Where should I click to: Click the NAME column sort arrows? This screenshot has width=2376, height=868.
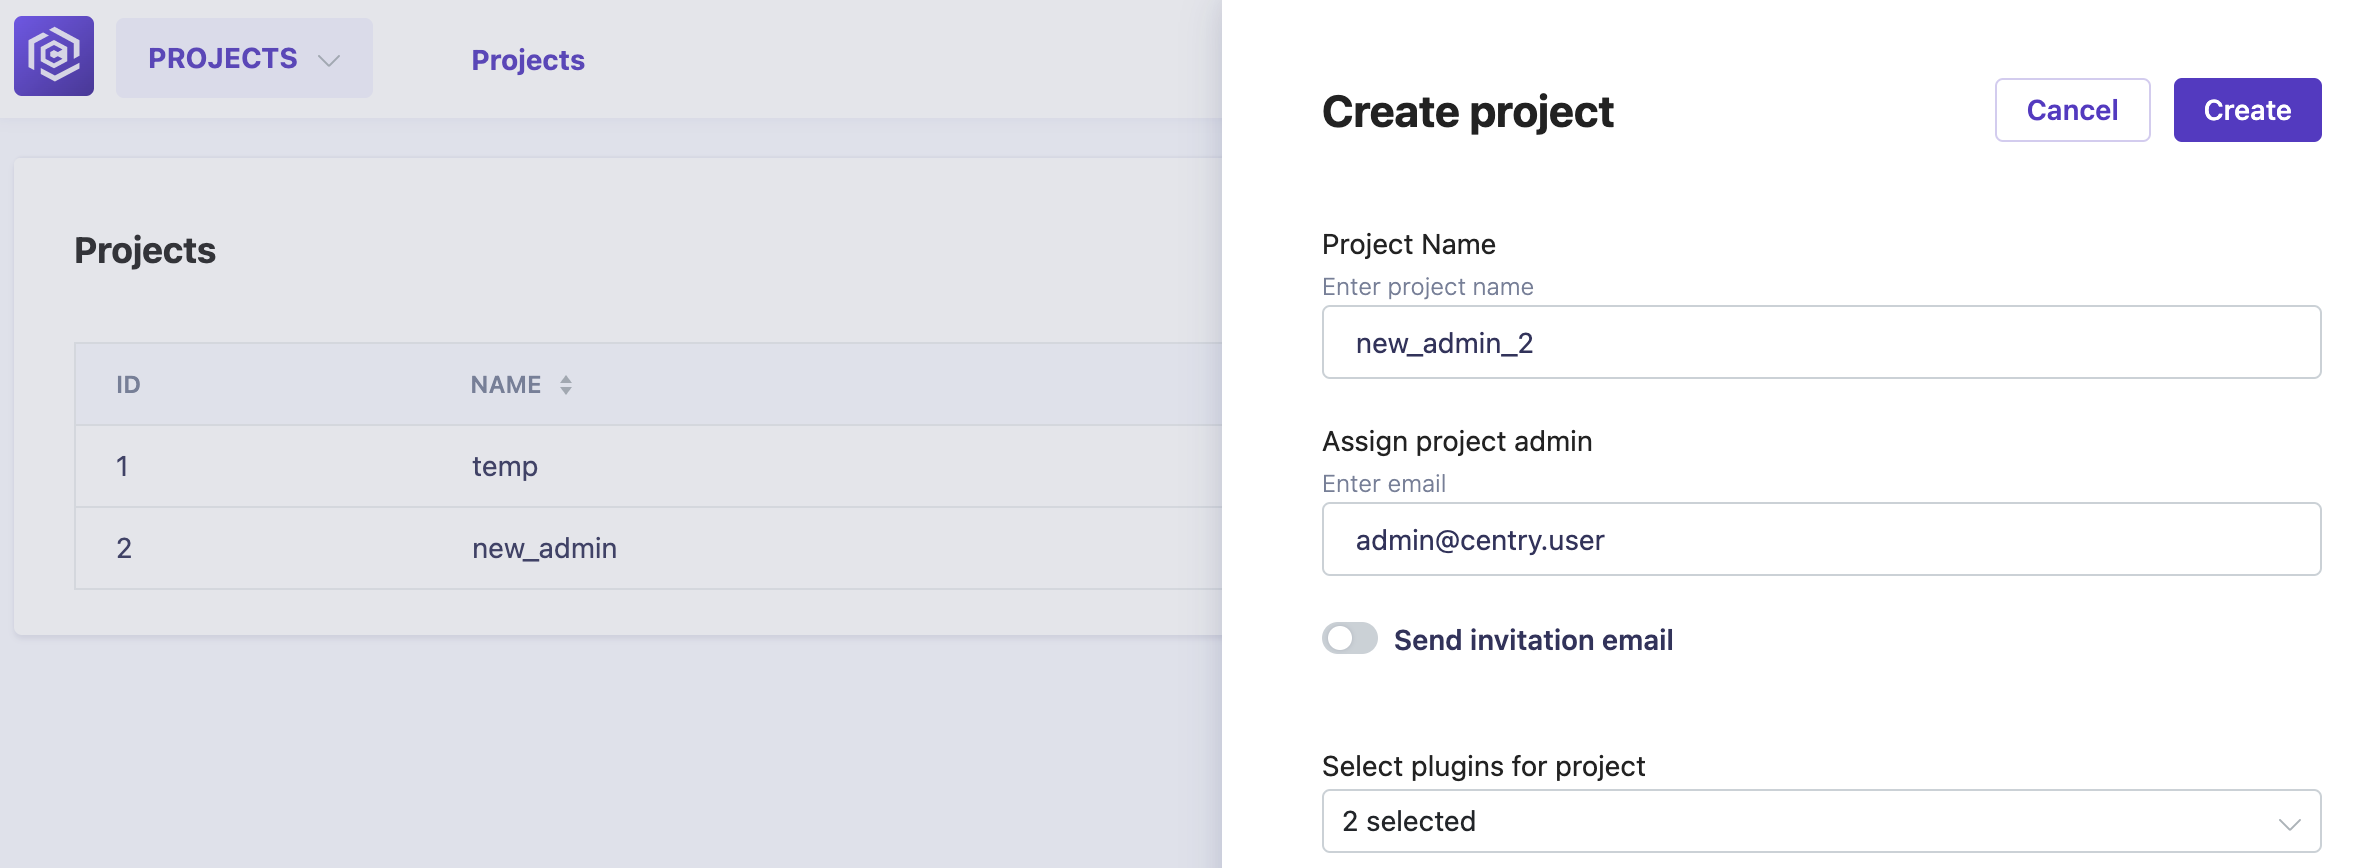pyautogui.click(x=566, y=385)
